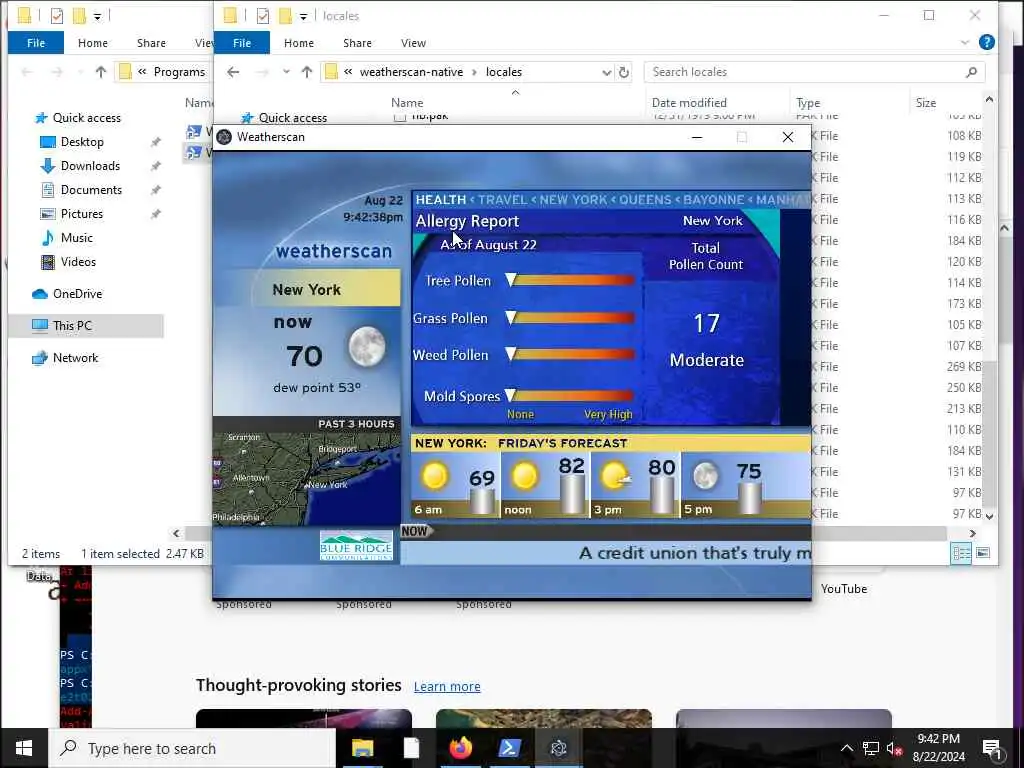1024x768 pixels.
Task: Sort by Name column in locales window
Action: pyautogui.click(x=407, y=103)
